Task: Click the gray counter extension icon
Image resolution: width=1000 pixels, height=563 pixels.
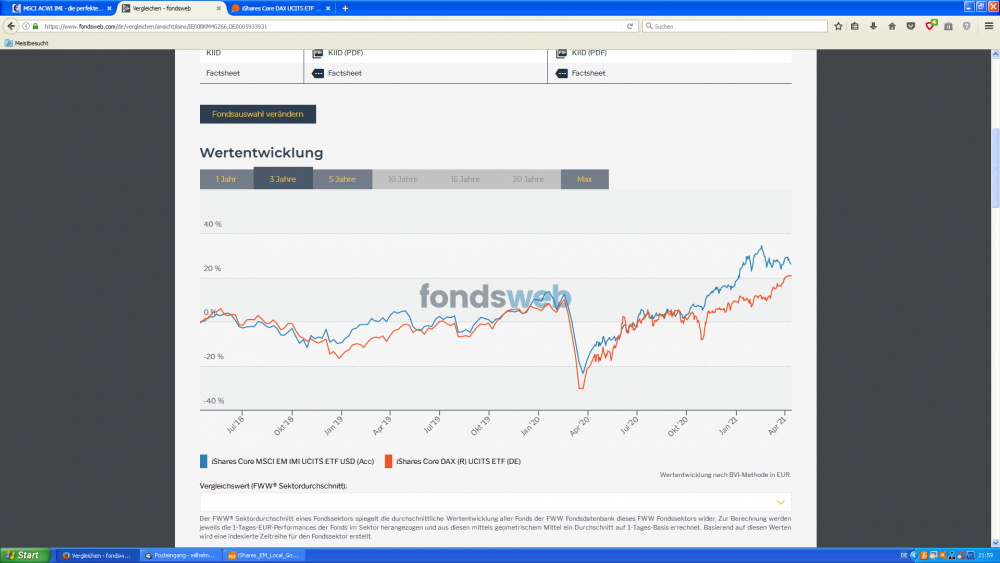Action: pos(948,26)
